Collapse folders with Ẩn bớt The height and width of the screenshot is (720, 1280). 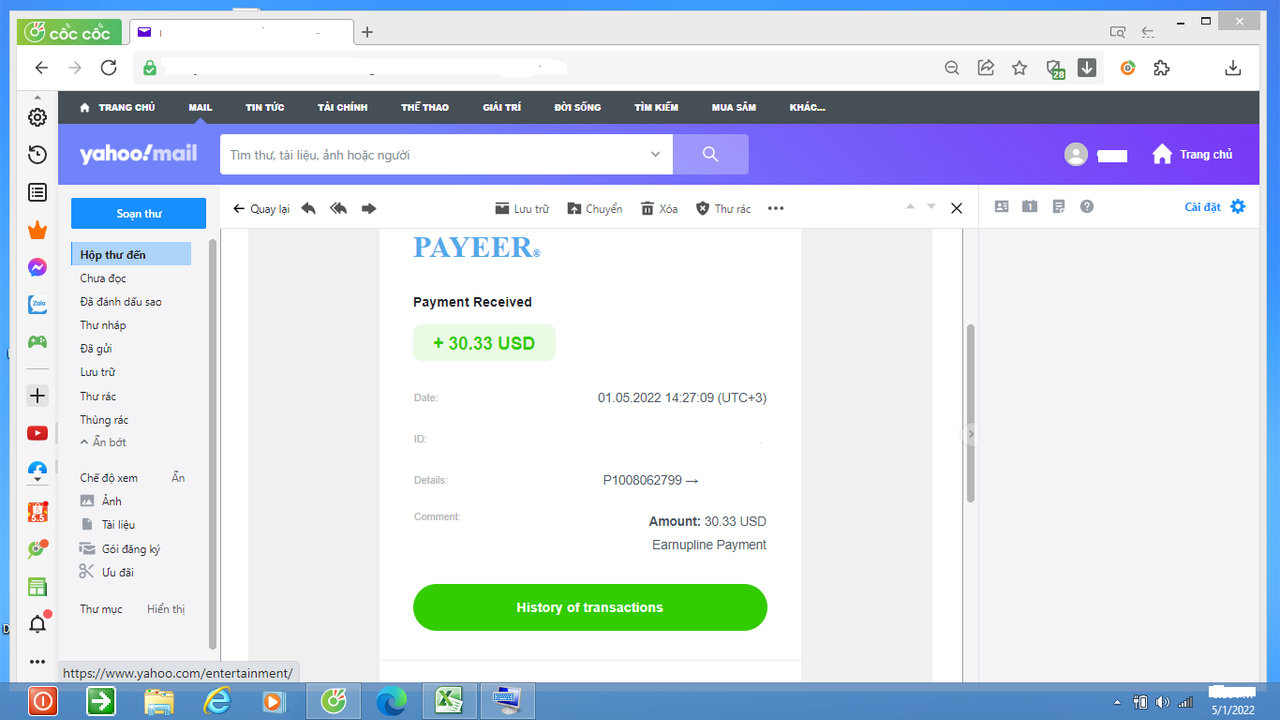pos(103,442)
